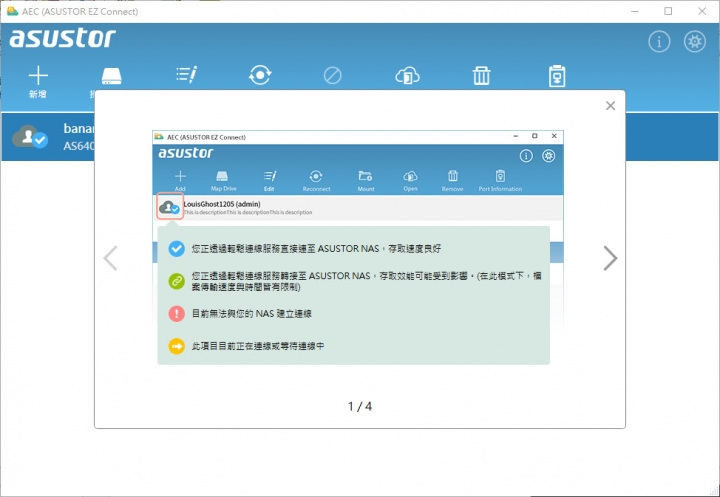This screenshot has width=720, height=497.
Task: Go to the next tutorial page arrow
Action: coord(610,258)
